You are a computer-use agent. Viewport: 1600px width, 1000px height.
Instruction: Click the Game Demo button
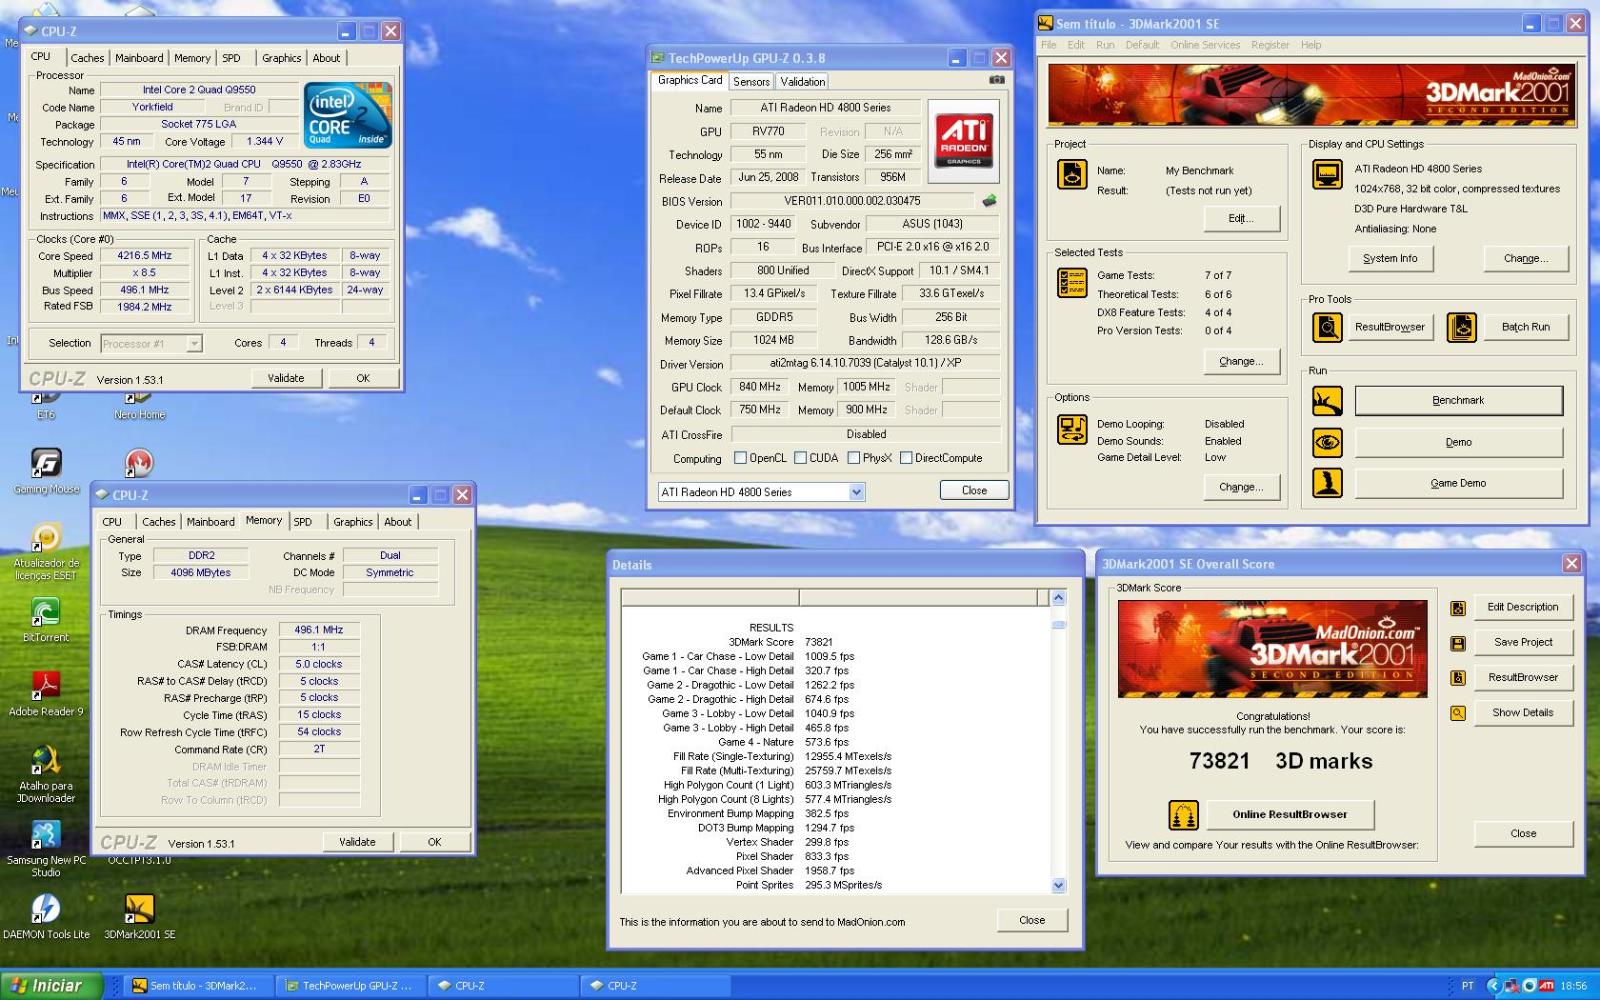point(1458,483)
